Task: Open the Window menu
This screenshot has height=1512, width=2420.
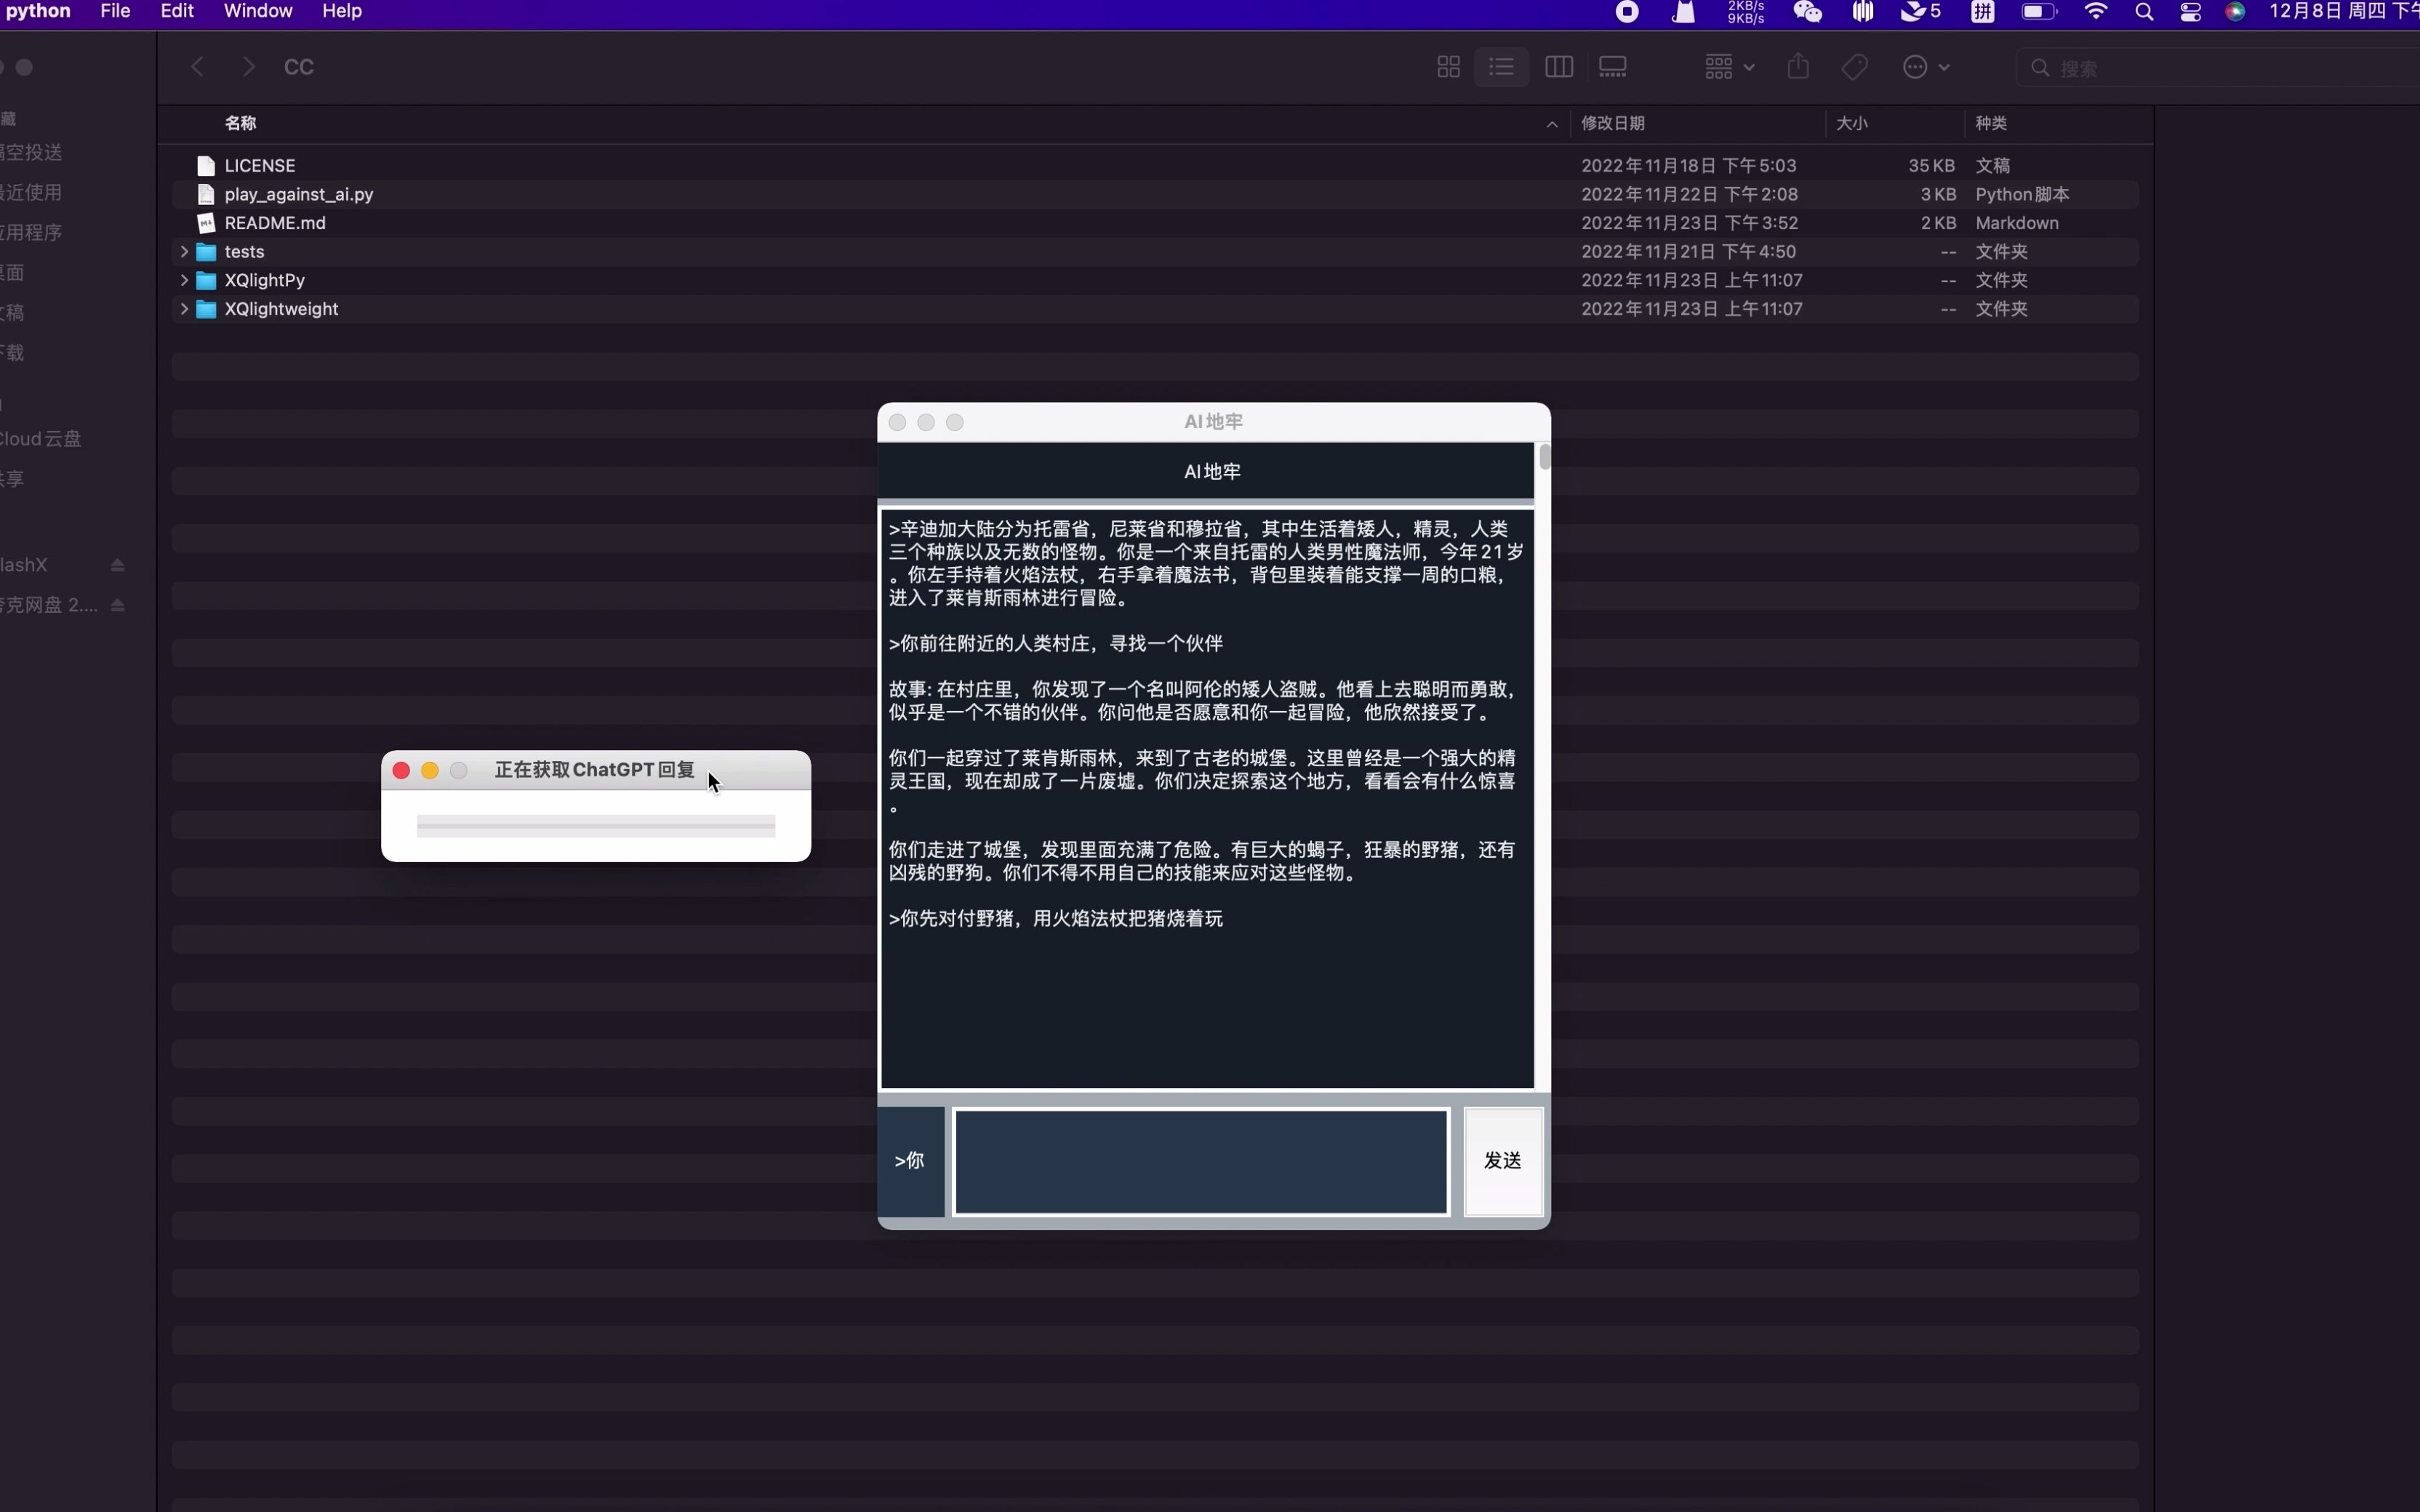Action: click(258, 11)
